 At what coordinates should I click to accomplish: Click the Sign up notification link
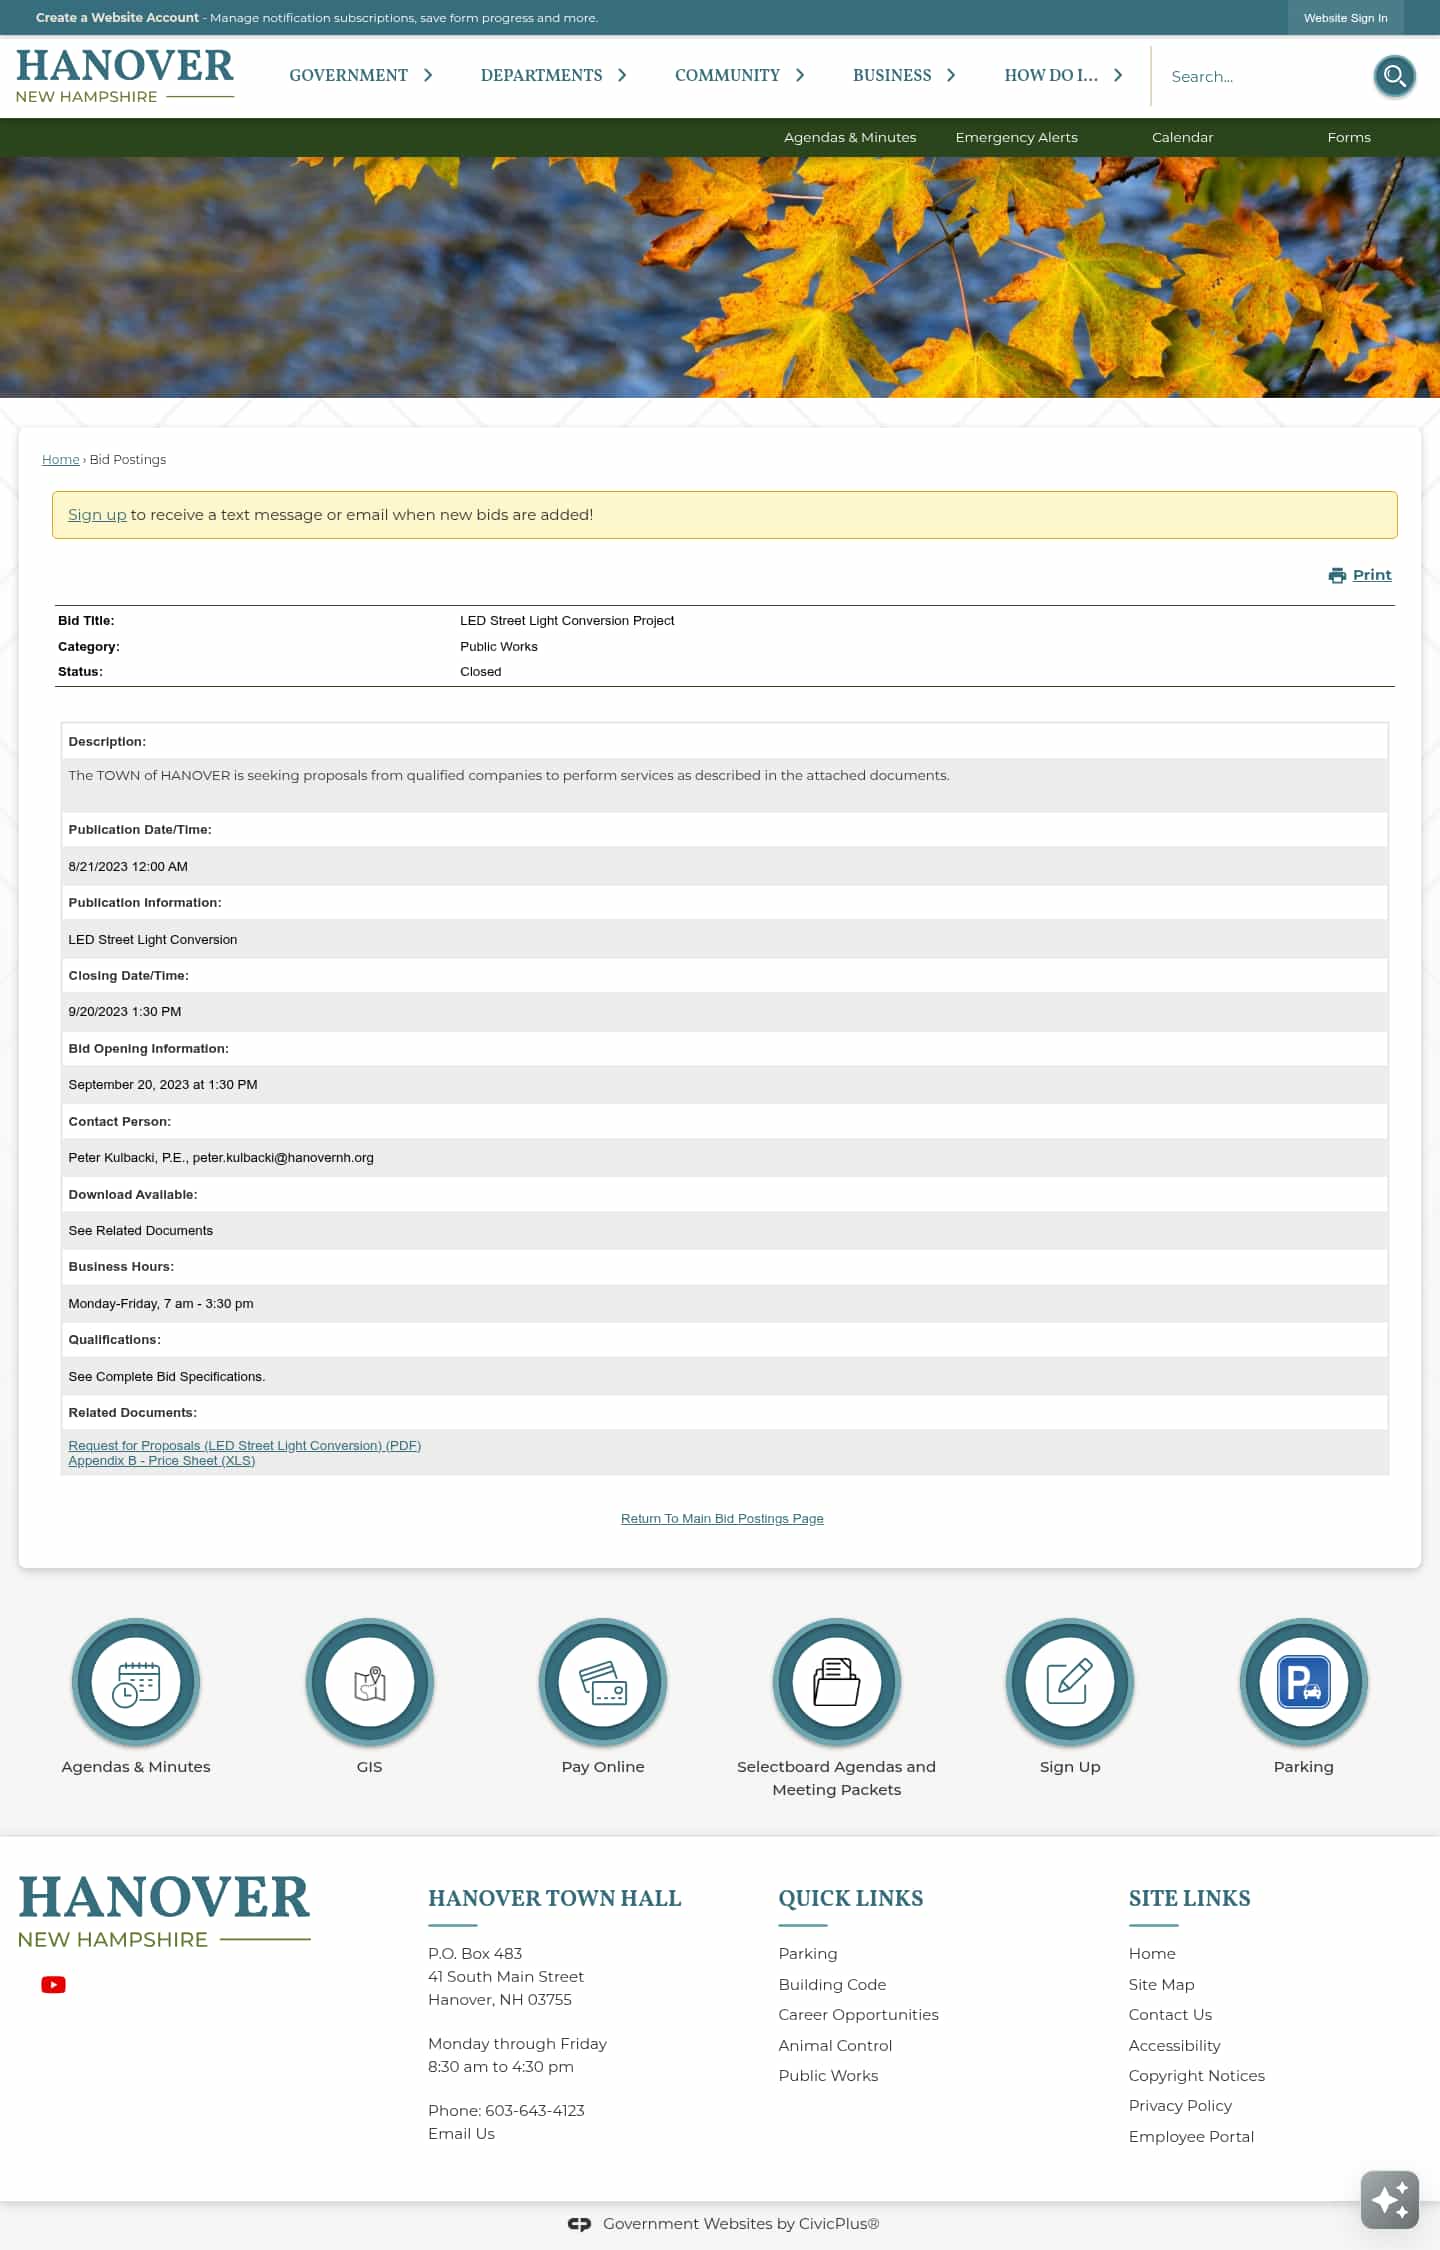(97, 515)
